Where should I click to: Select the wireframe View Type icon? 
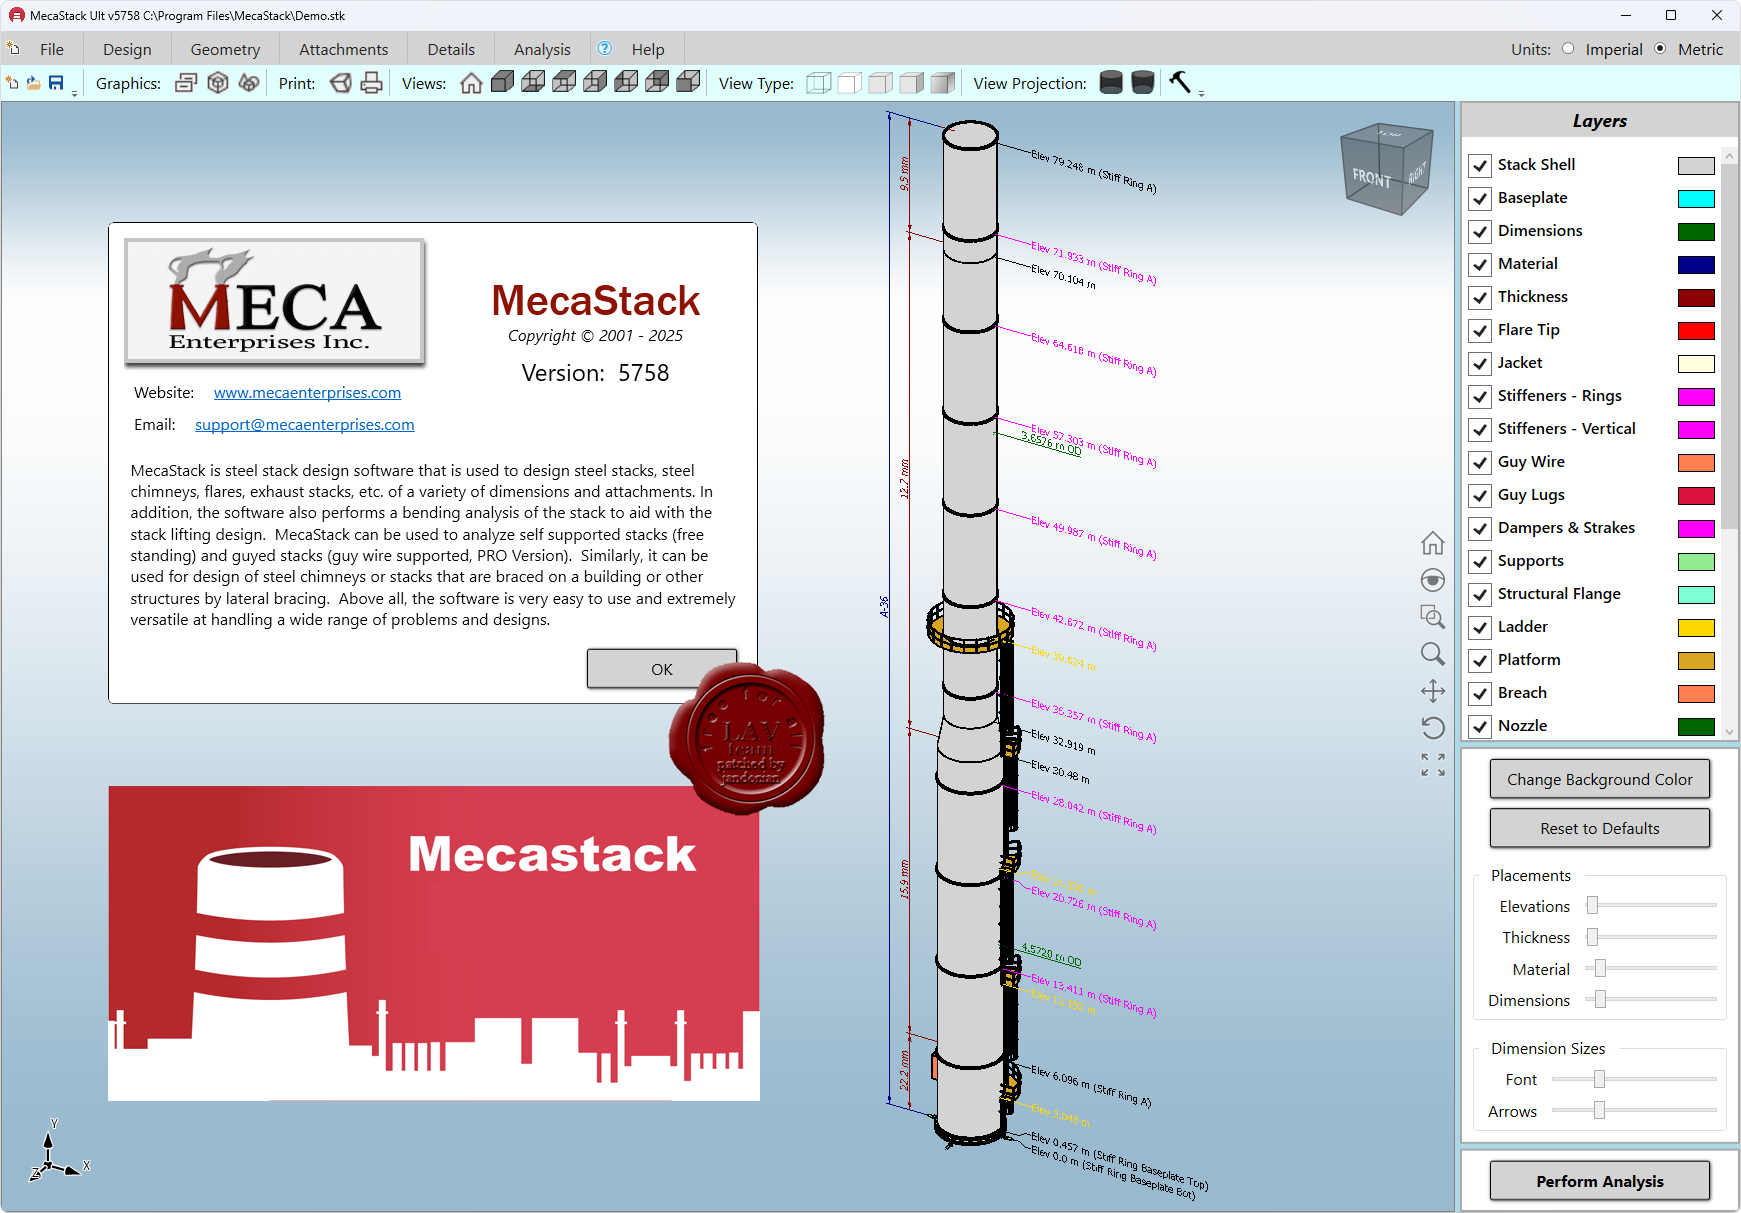coord(818,83)
